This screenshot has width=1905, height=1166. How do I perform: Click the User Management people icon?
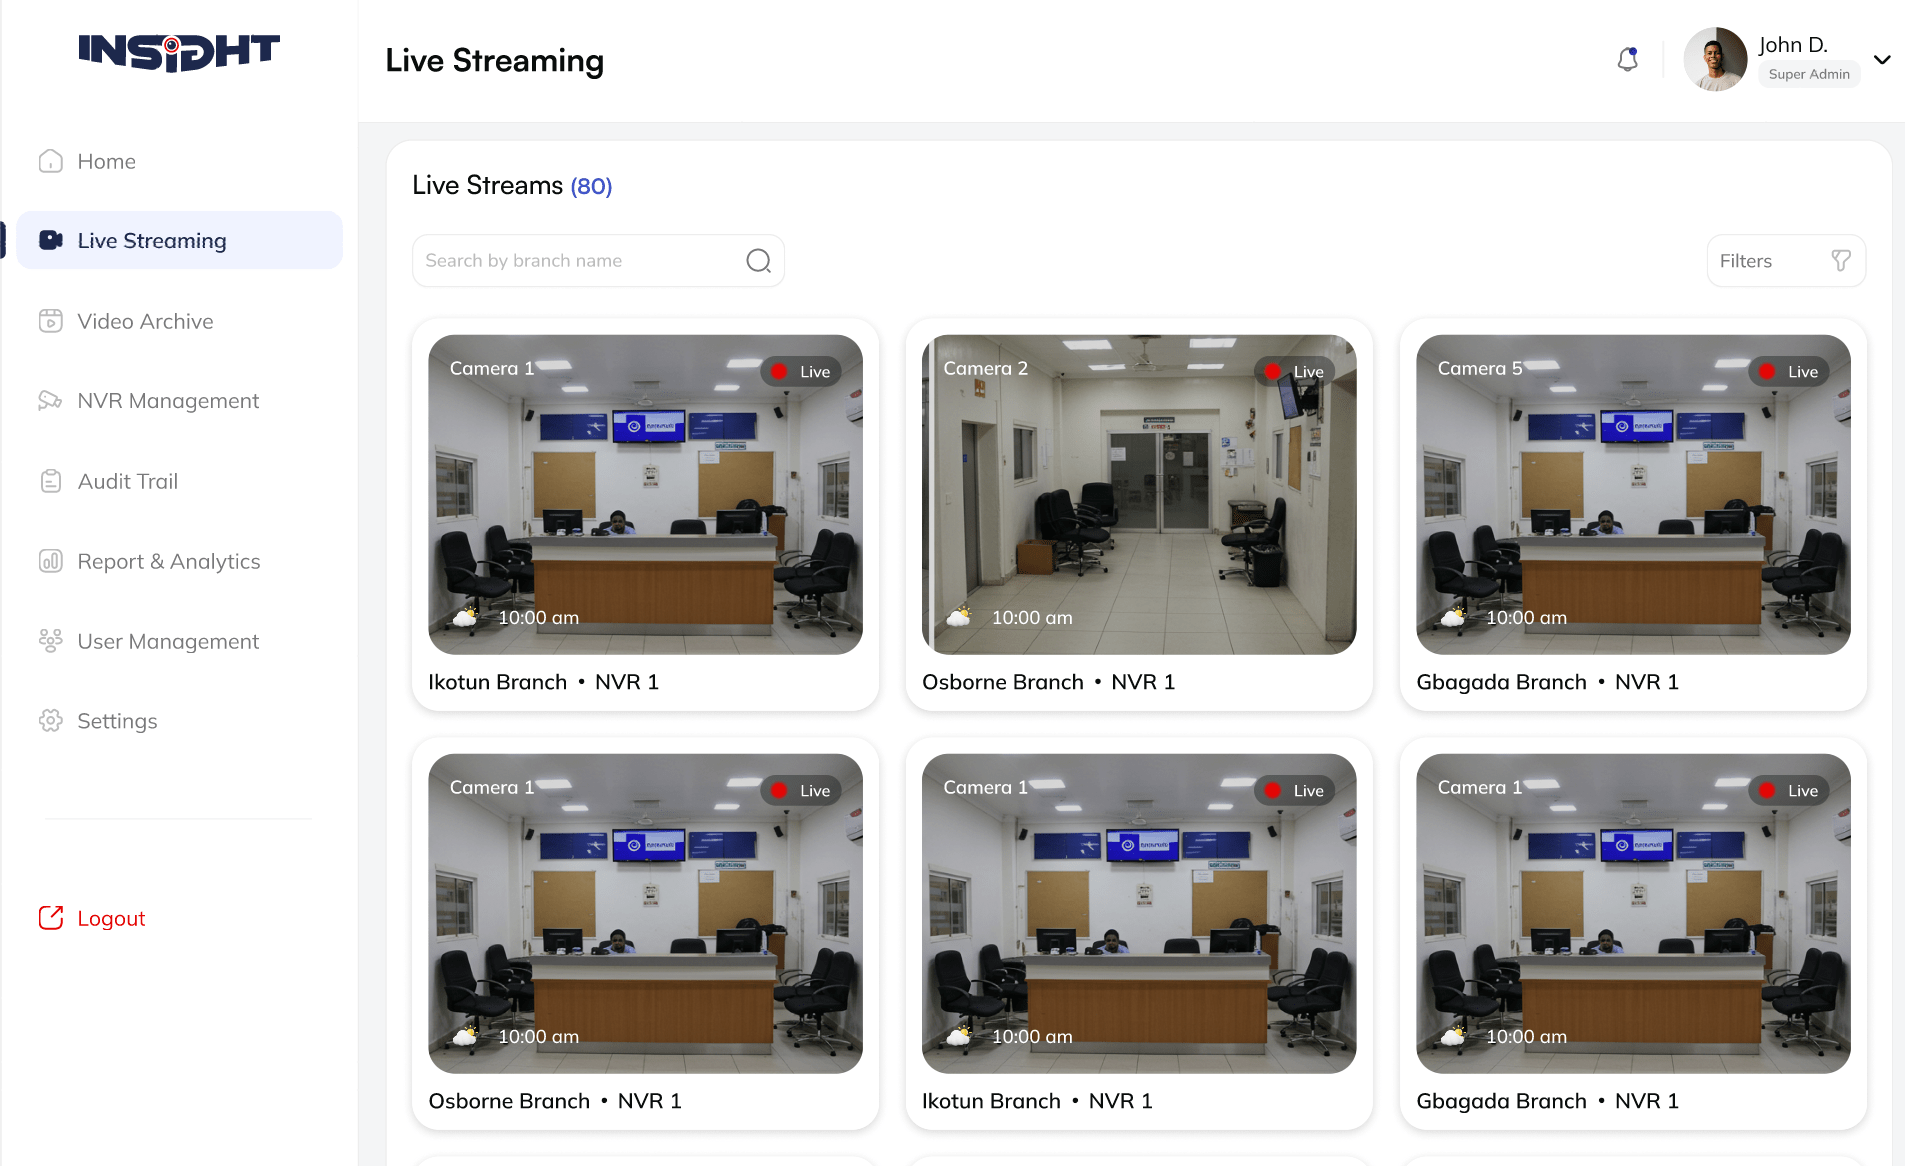pyautogui.click(x=51, y=641)
